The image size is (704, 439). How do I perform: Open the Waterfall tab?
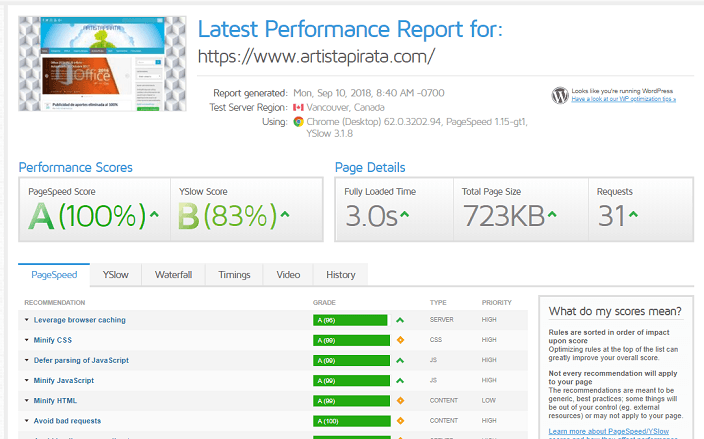pyautogui.click(x=173, y=275)
